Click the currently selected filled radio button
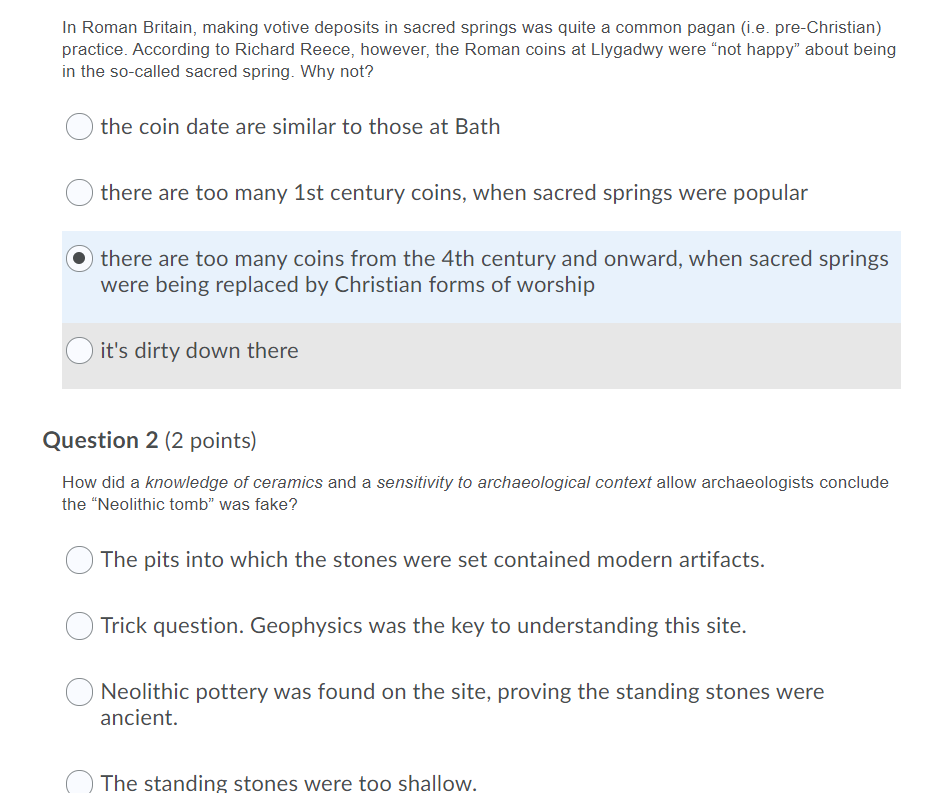The height and width of the screenshot is (793, 942). click(x=79, y=258)
